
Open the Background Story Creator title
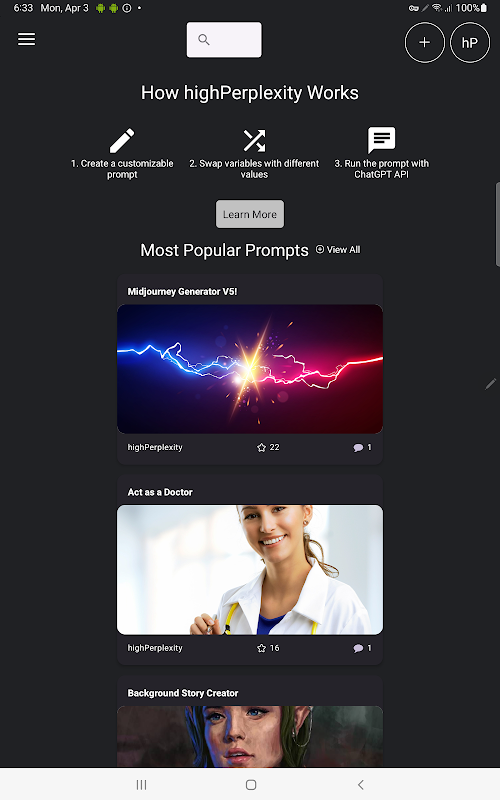tap(183, 693)
